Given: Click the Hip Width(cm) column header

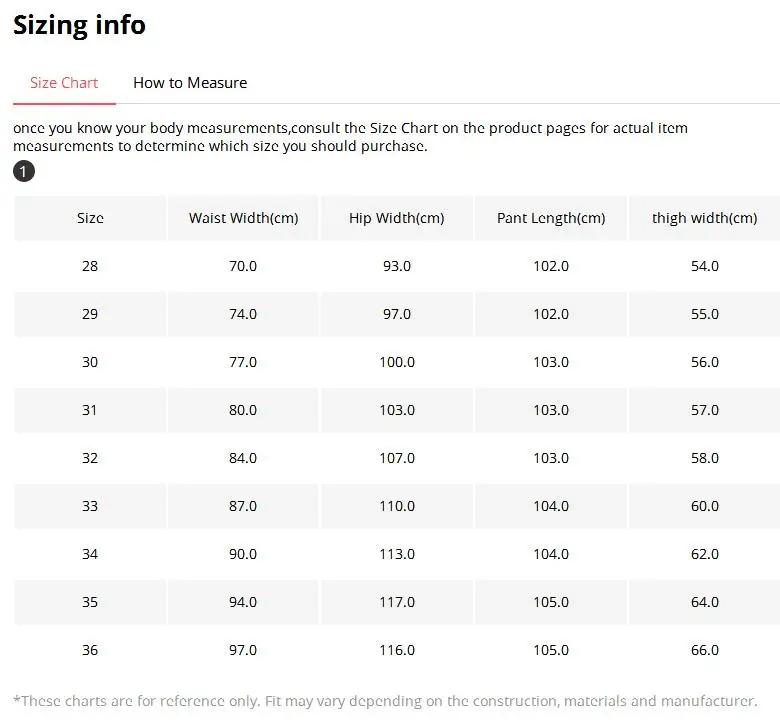Looking at the screenshot, I should point(397,218).
